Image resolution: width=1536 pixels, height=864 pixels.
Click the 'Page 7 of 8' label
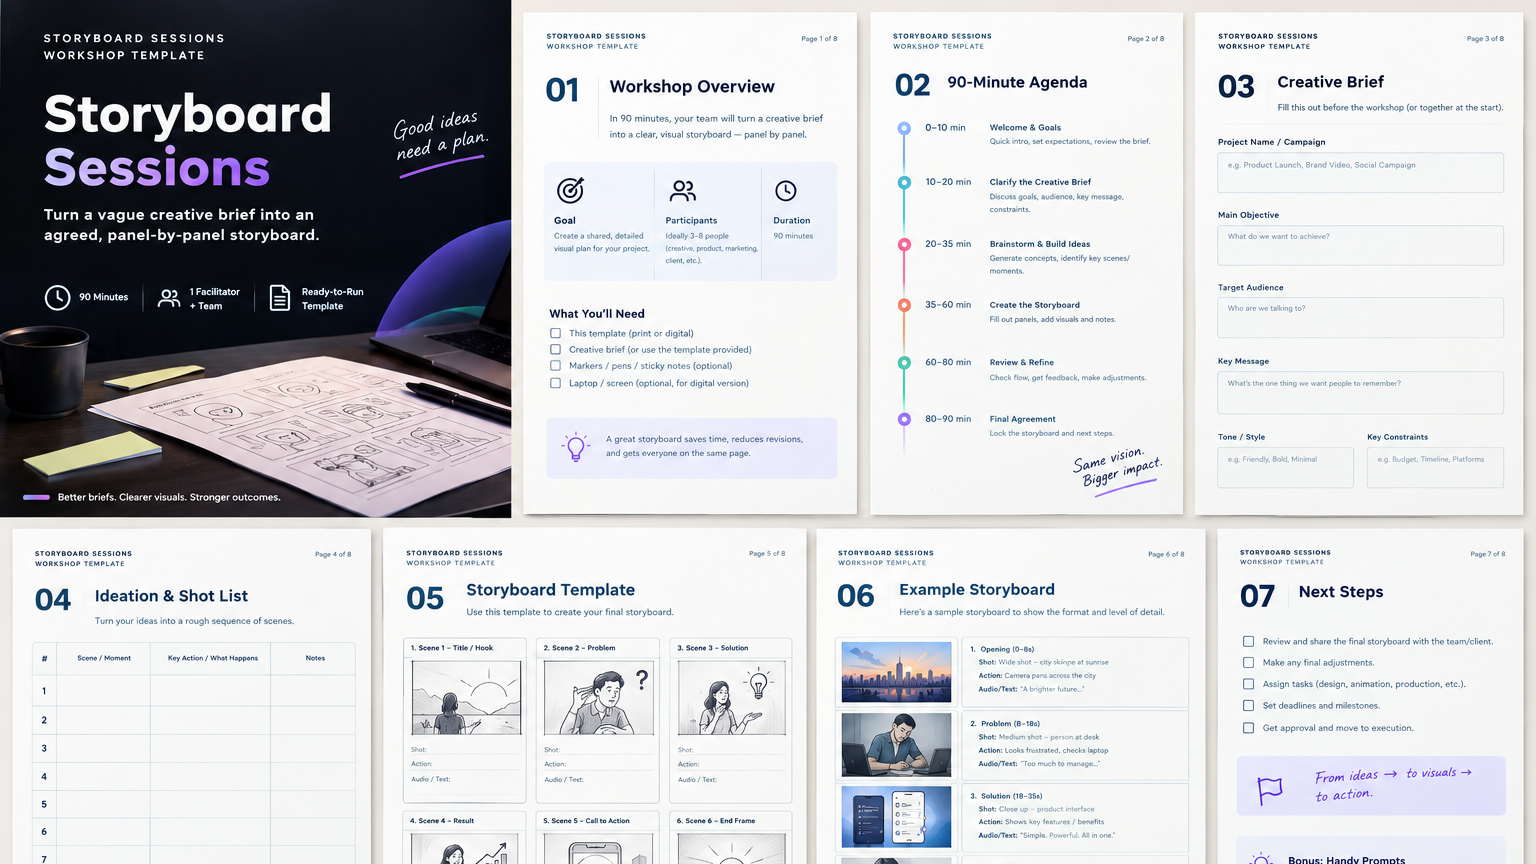(x=1488, y=554)
